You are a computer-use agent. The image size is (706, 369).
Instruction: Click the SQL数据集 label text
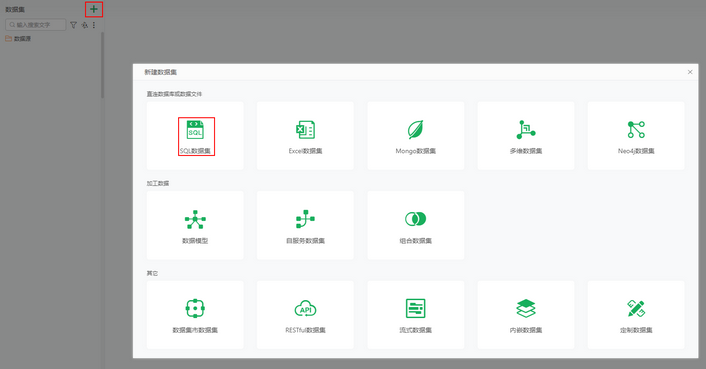coord(195,151)
